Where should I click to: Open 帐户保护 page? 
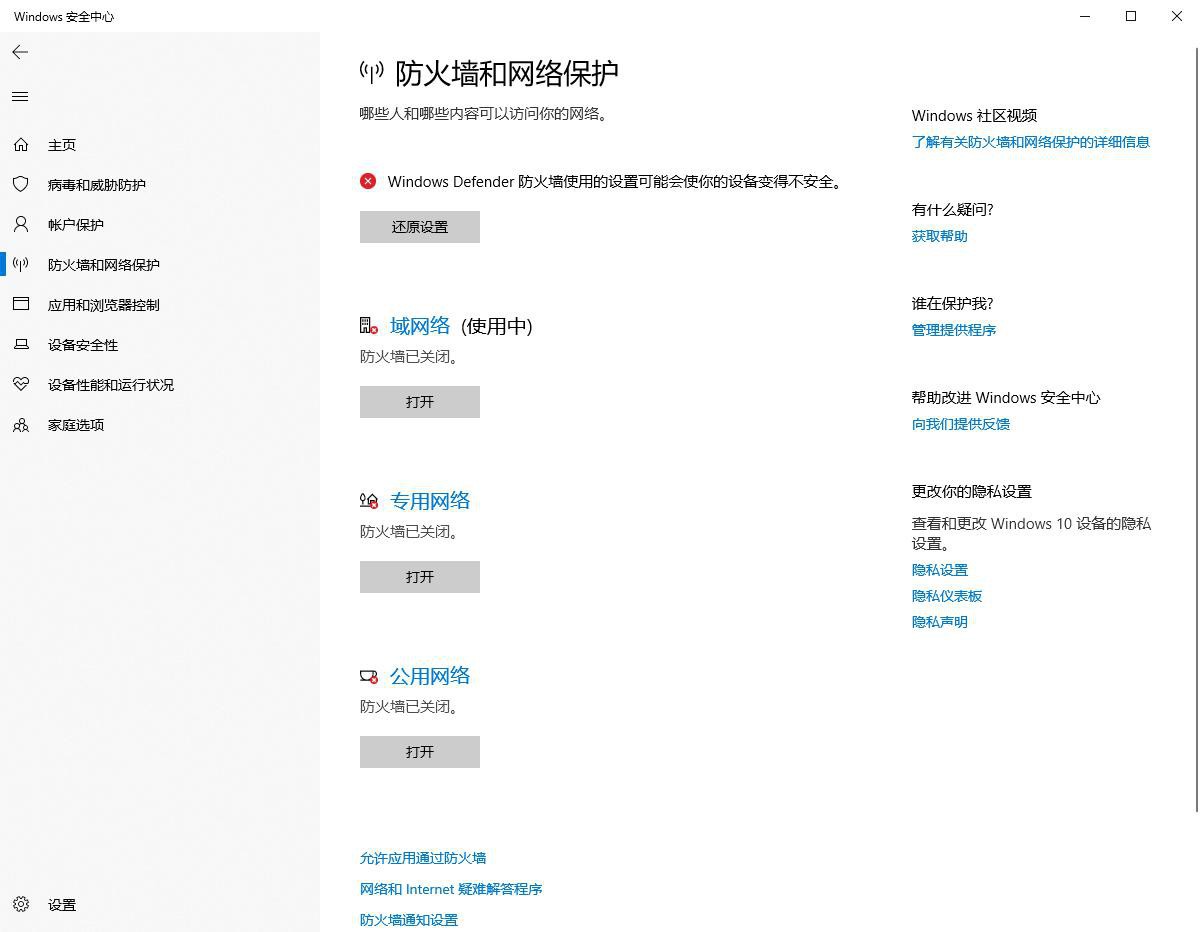coord(76,225)
